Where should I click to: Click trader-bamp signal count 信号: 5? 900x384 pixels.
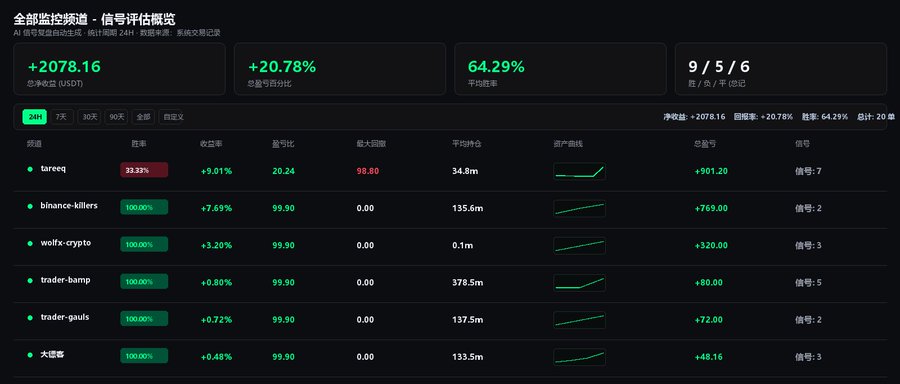808,282
